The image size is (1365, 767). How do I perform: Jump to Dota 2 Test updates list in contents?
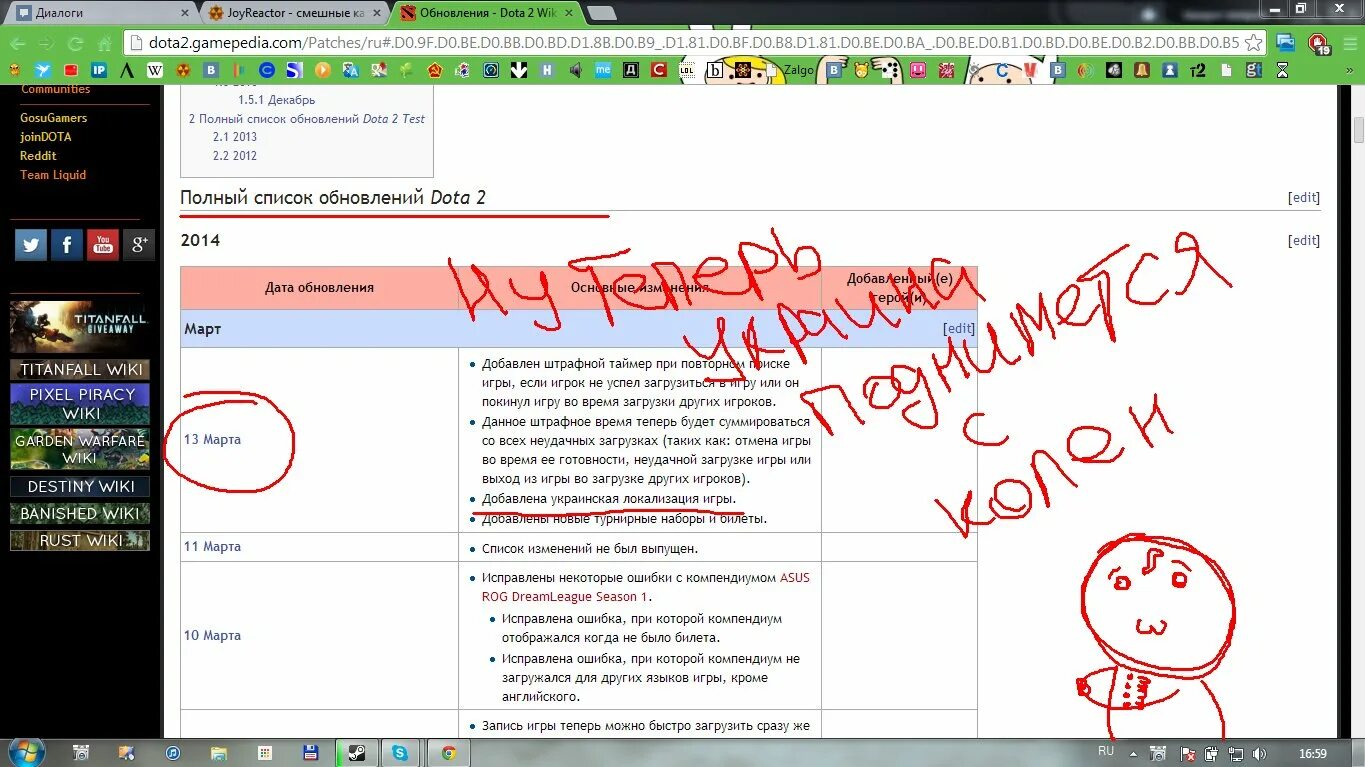[x=307, y=119]
